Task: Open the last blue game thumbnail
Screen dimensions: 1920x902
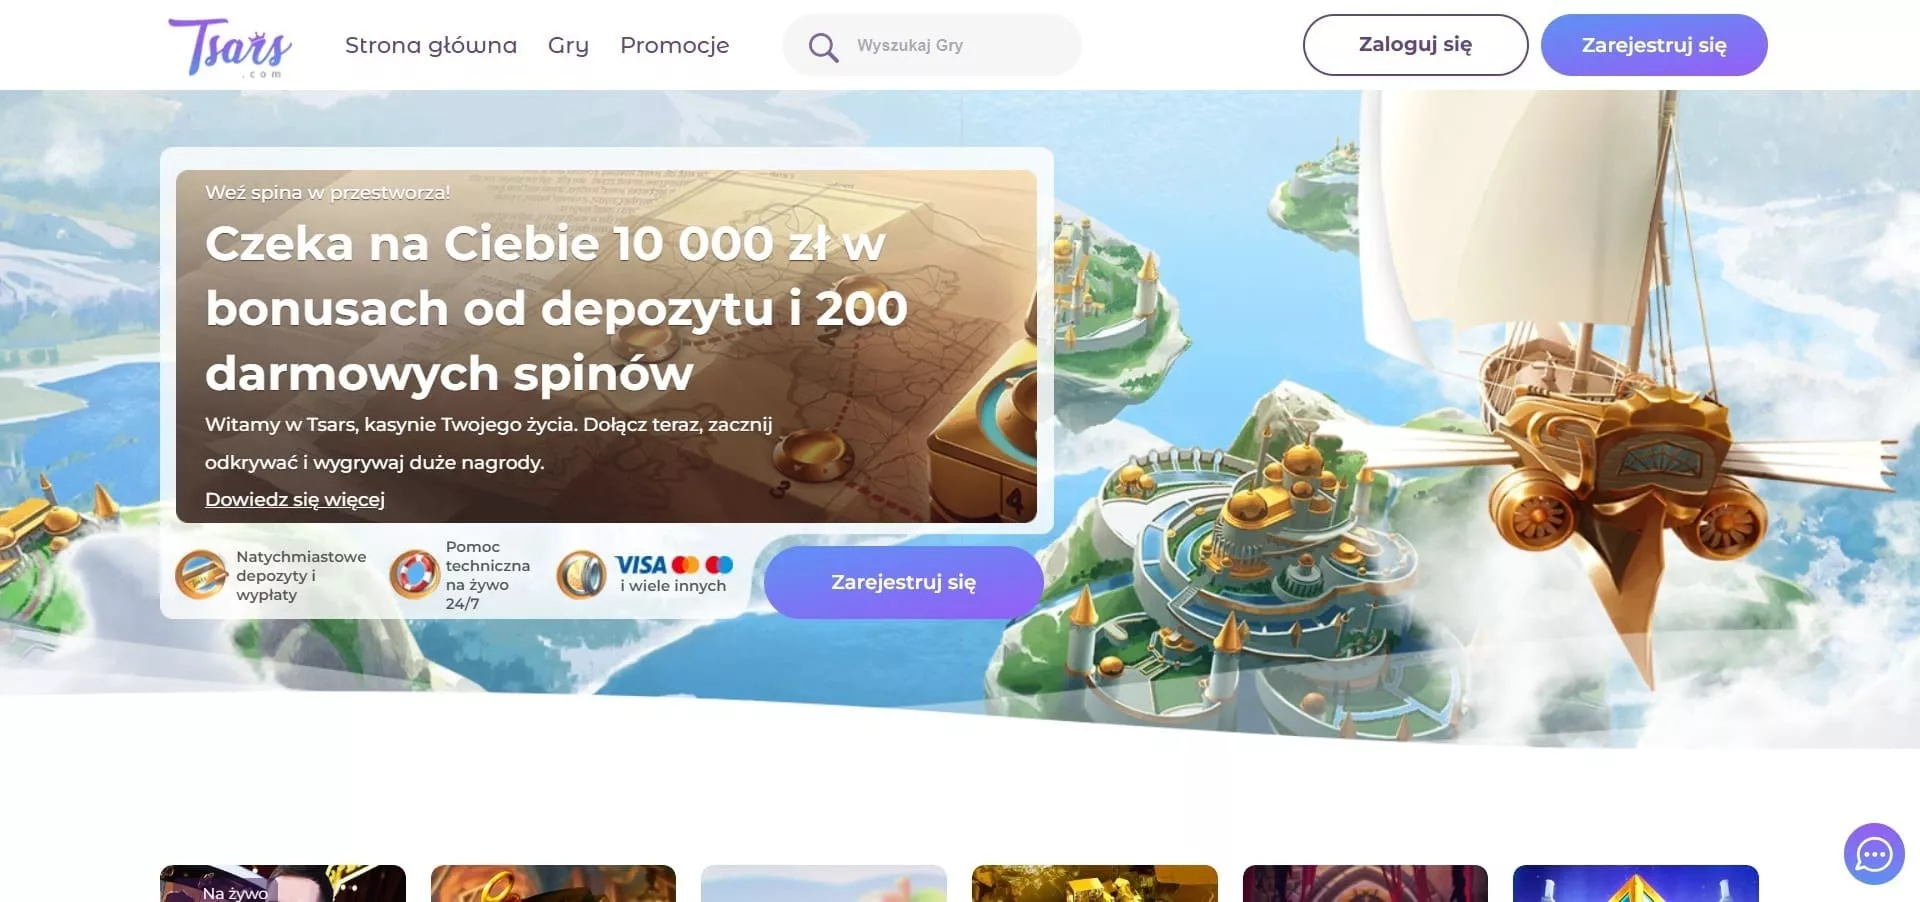Action: coord(1636,883)
